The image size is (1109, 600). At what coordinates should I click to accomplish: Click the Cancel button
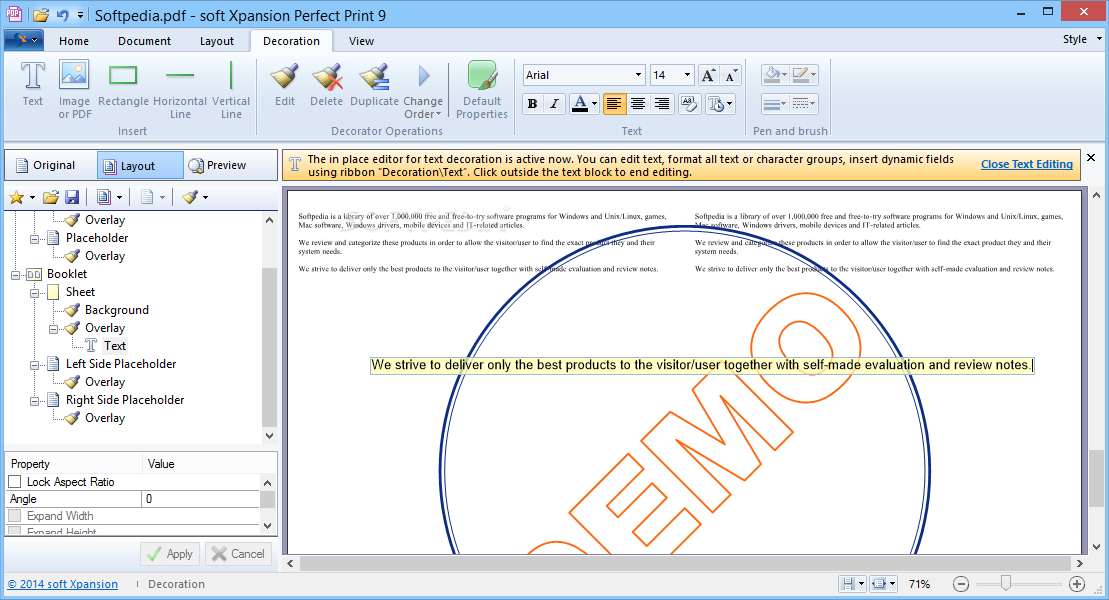tap(238, 554)
